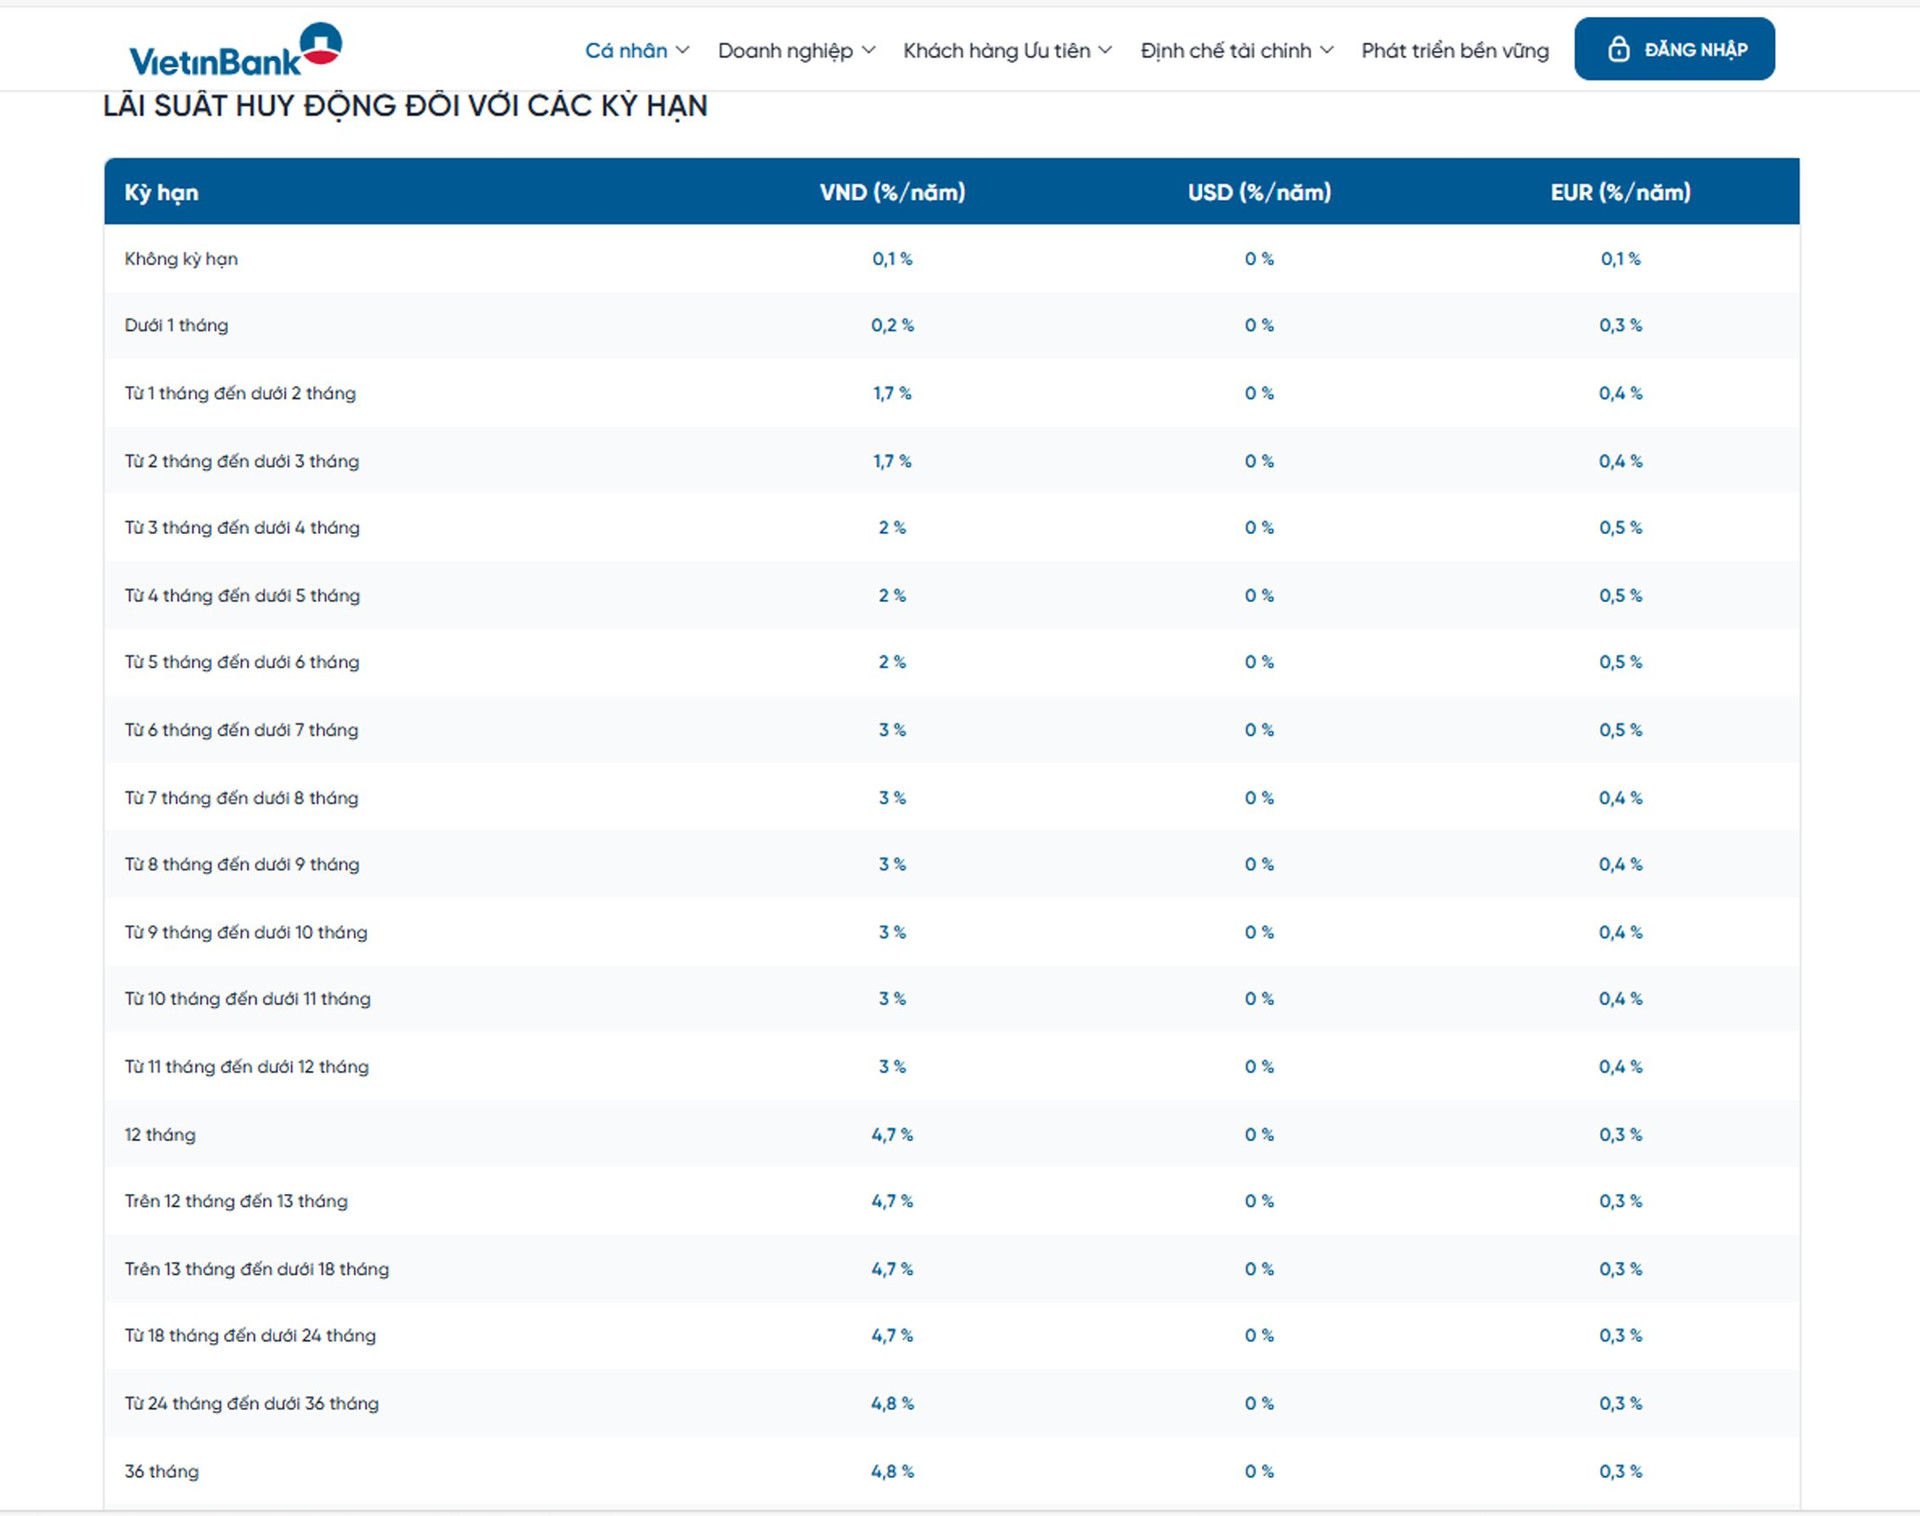
Task: Open Phát triển bền vững menu item
Action: point(1454,50)
